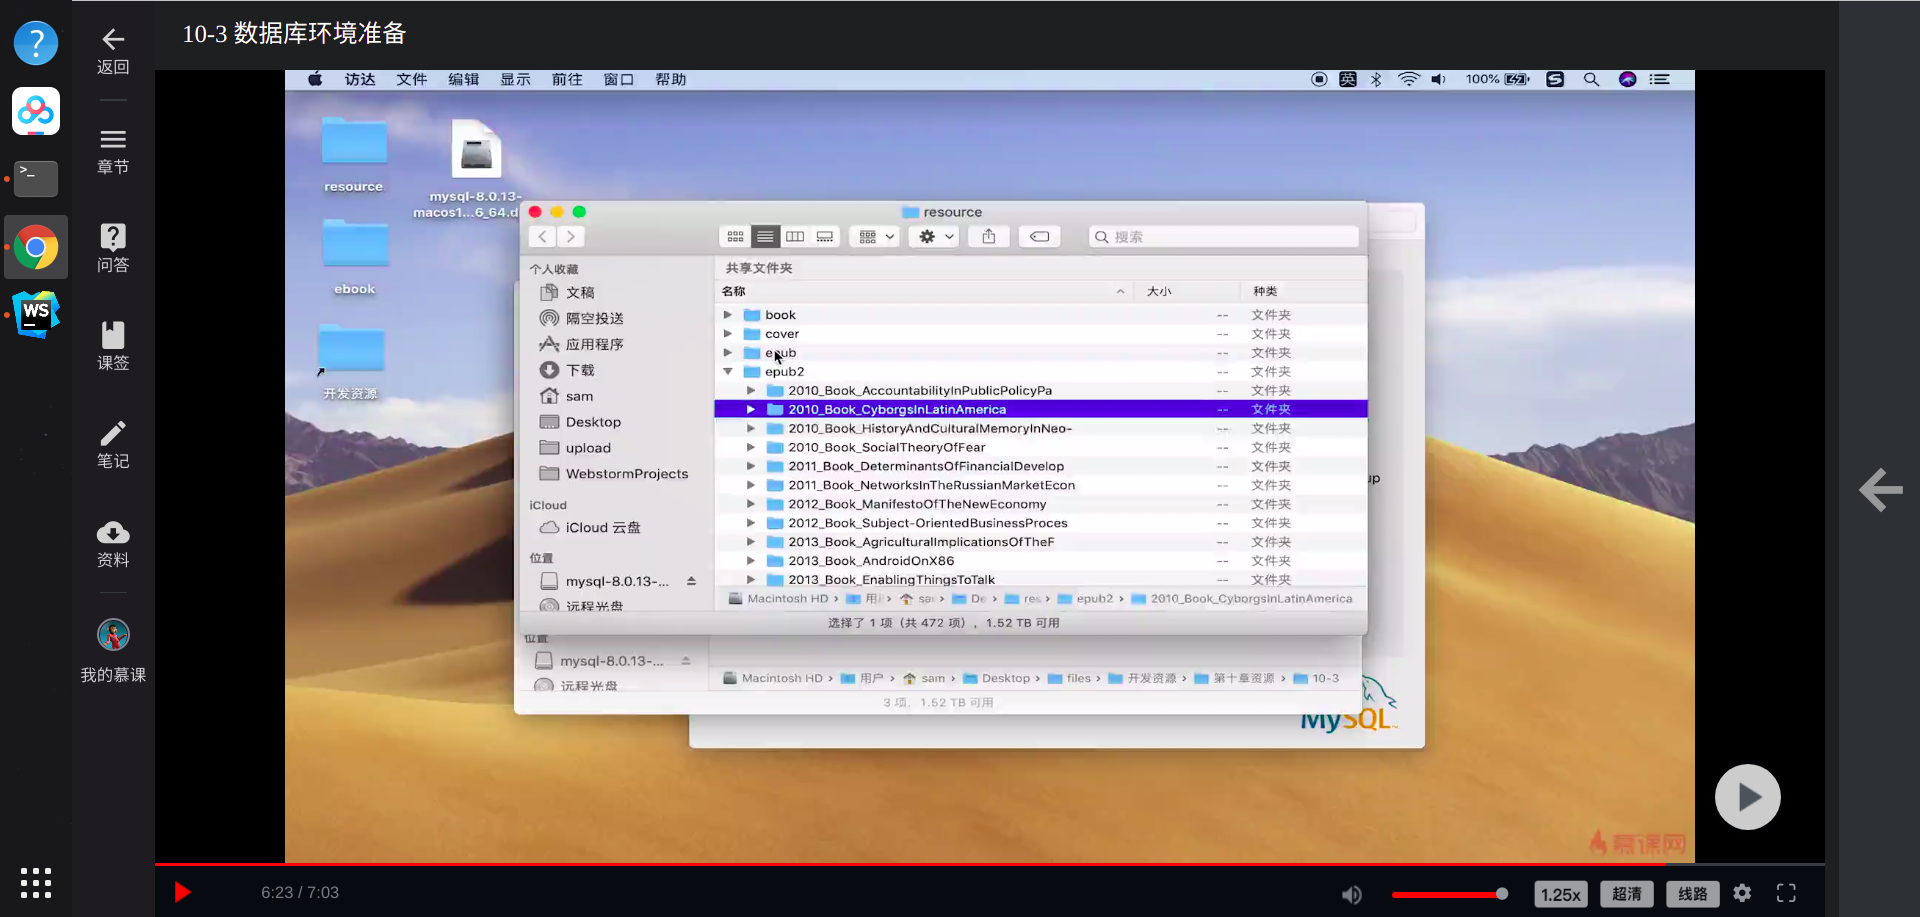Click the Finder share button

tap(989, 237)
